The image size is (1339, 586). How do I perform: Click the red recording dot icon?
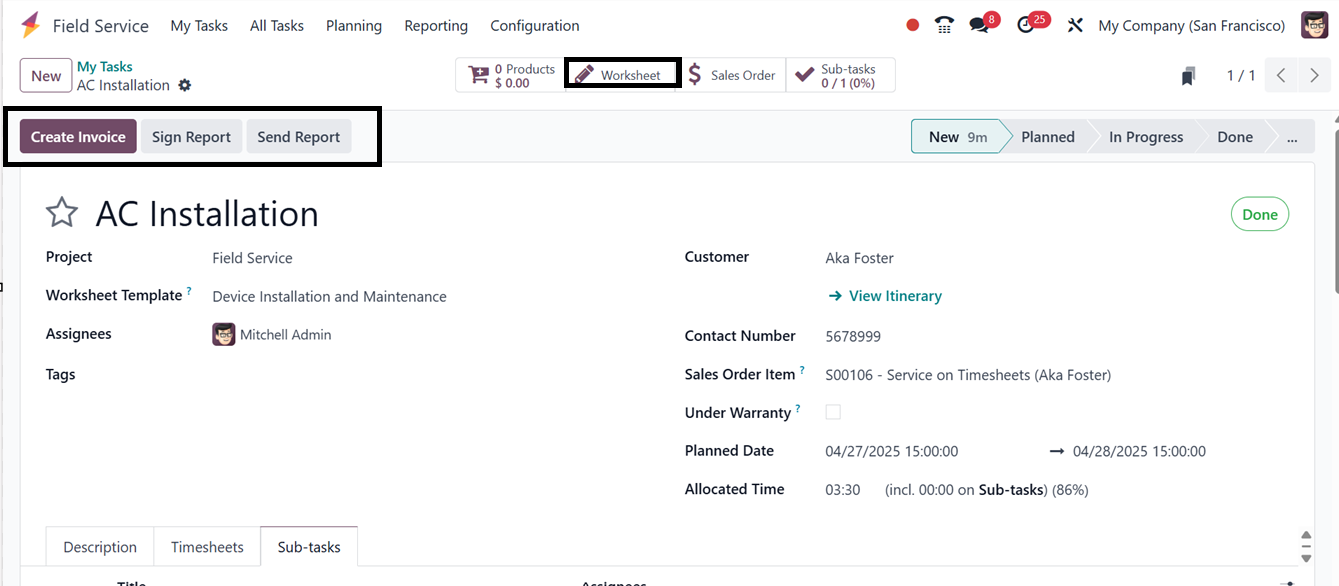pyautogui.click(x=912, y=26)
